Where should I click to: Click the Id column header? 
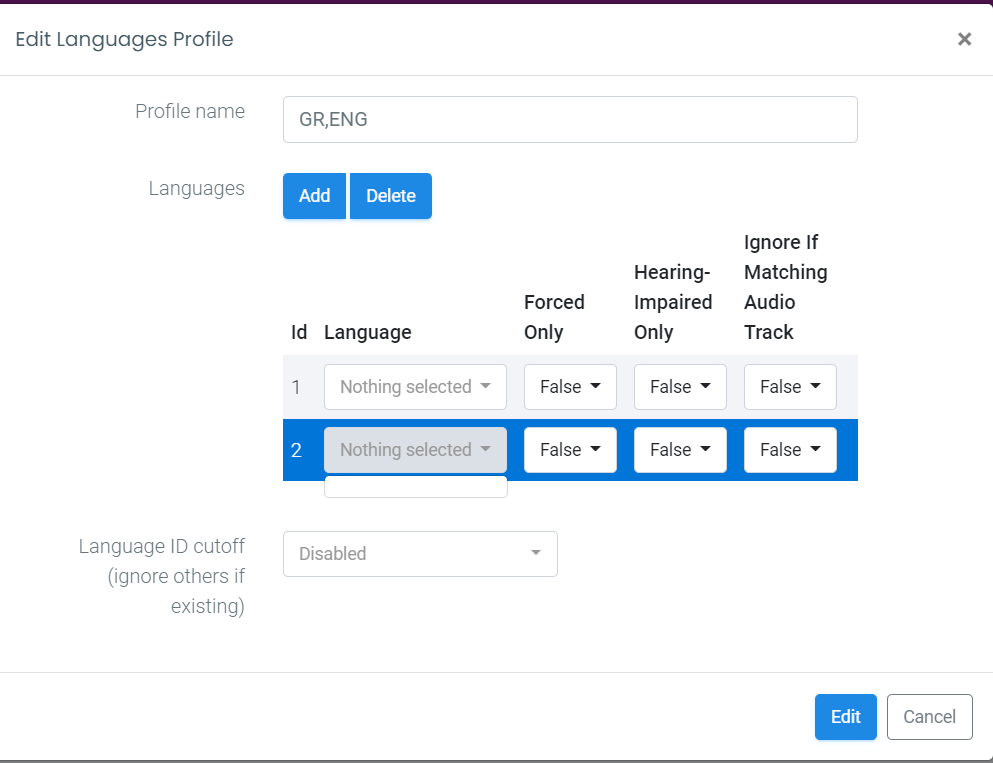click(x=299, y=332)
